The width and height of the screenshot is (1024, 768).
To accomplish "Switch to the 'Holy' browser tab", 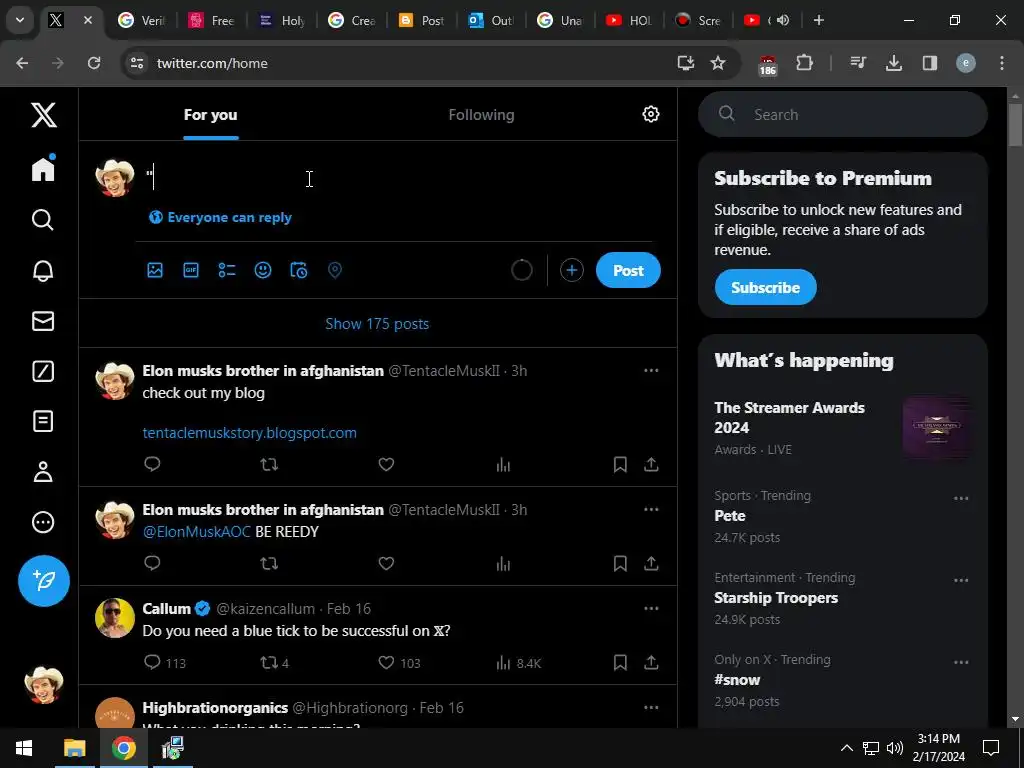I will [x=281, y=20].
